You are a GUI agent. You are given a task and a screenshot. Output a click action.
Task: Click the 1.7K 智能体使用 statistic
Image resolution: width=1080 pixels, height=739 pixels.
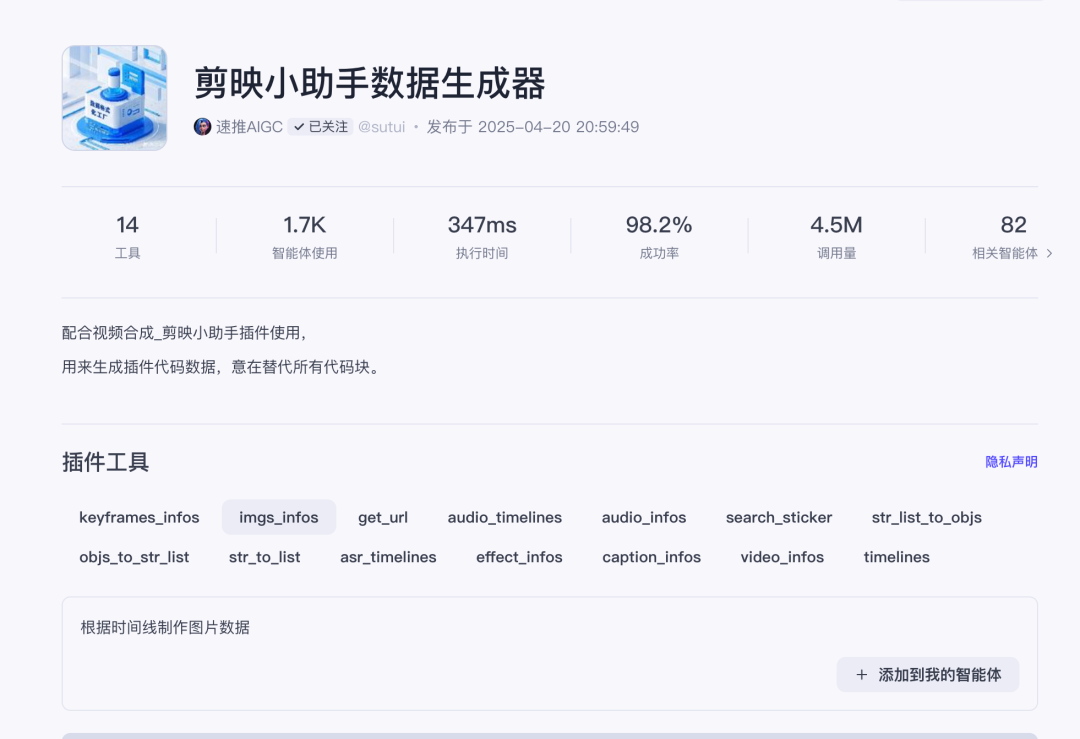tap(304, 236)
